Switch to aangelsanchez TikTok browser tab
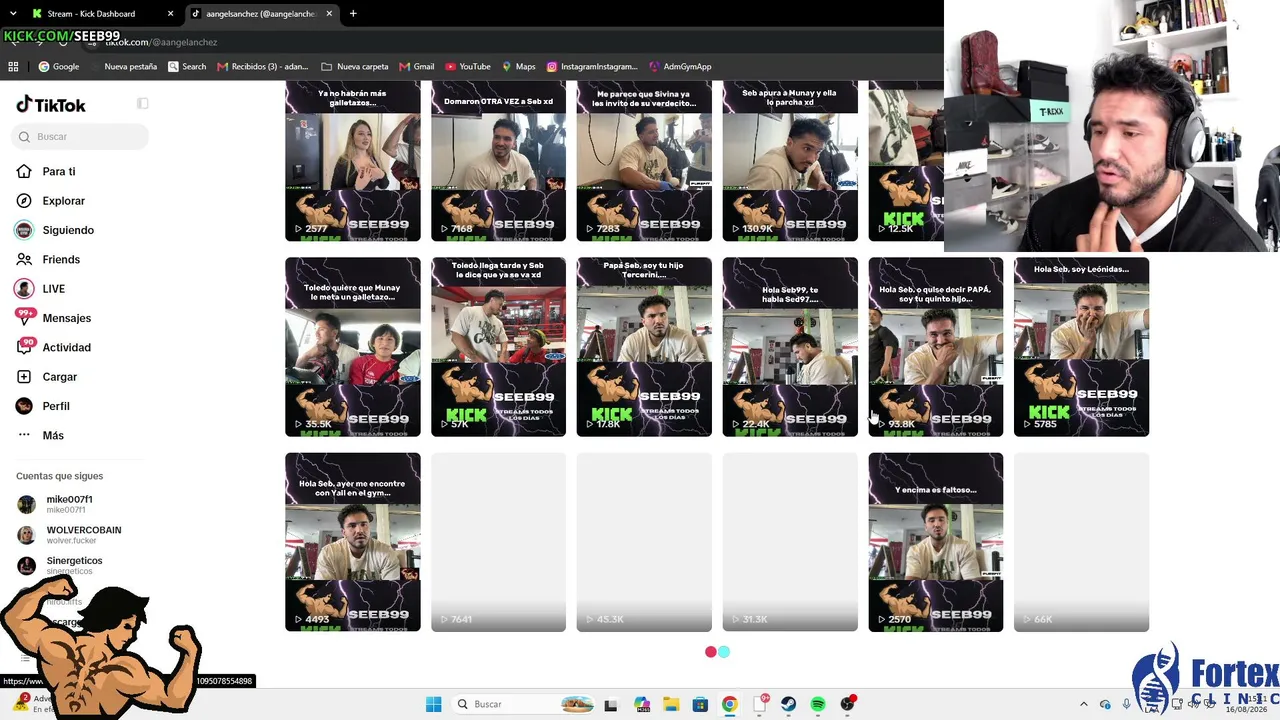The height and width of the screenshot is (720, 1280). [x=260, y=14]
